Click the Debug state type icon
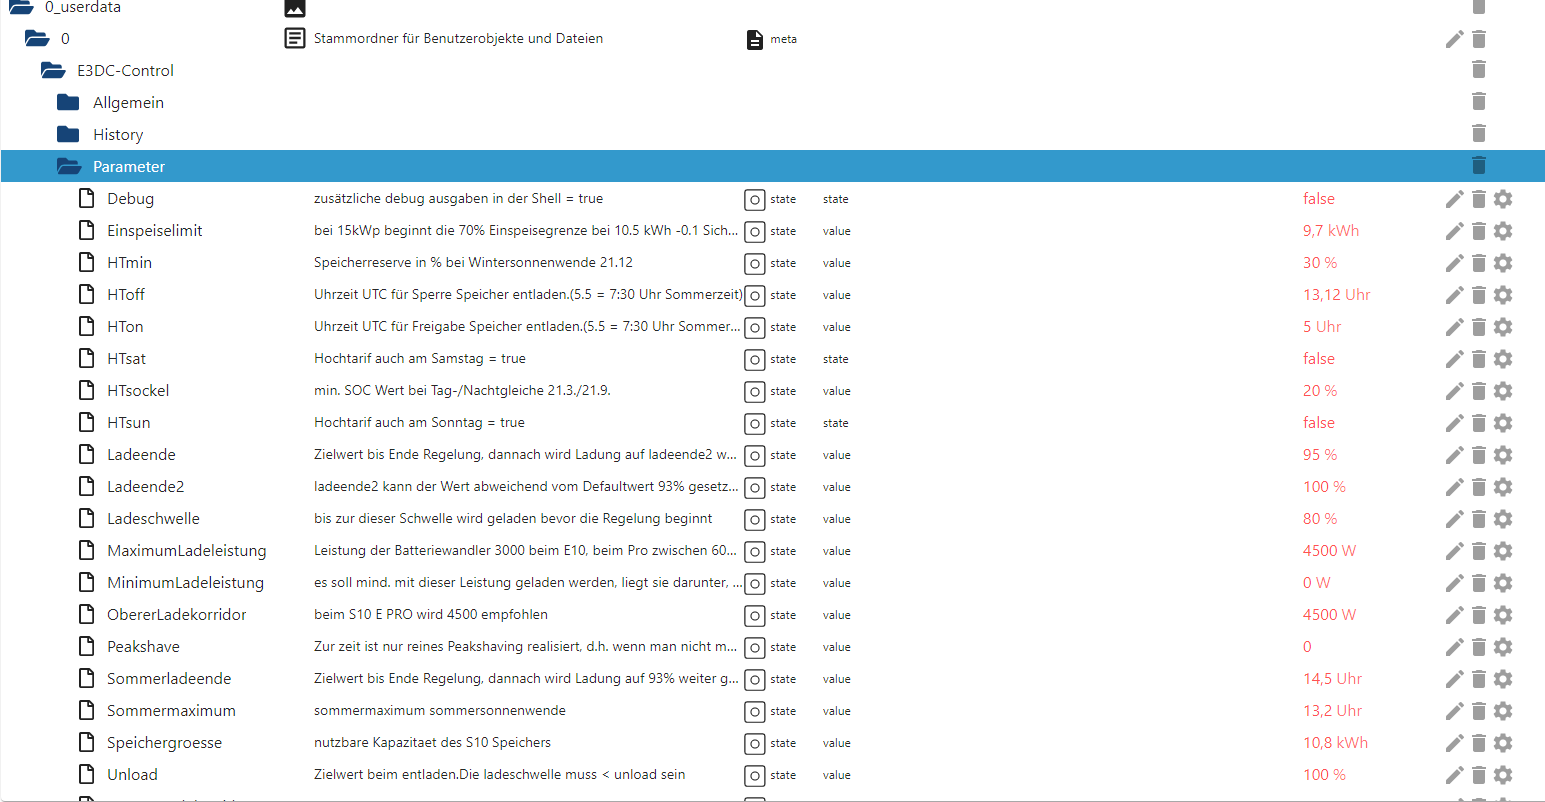 click(755, 200)
